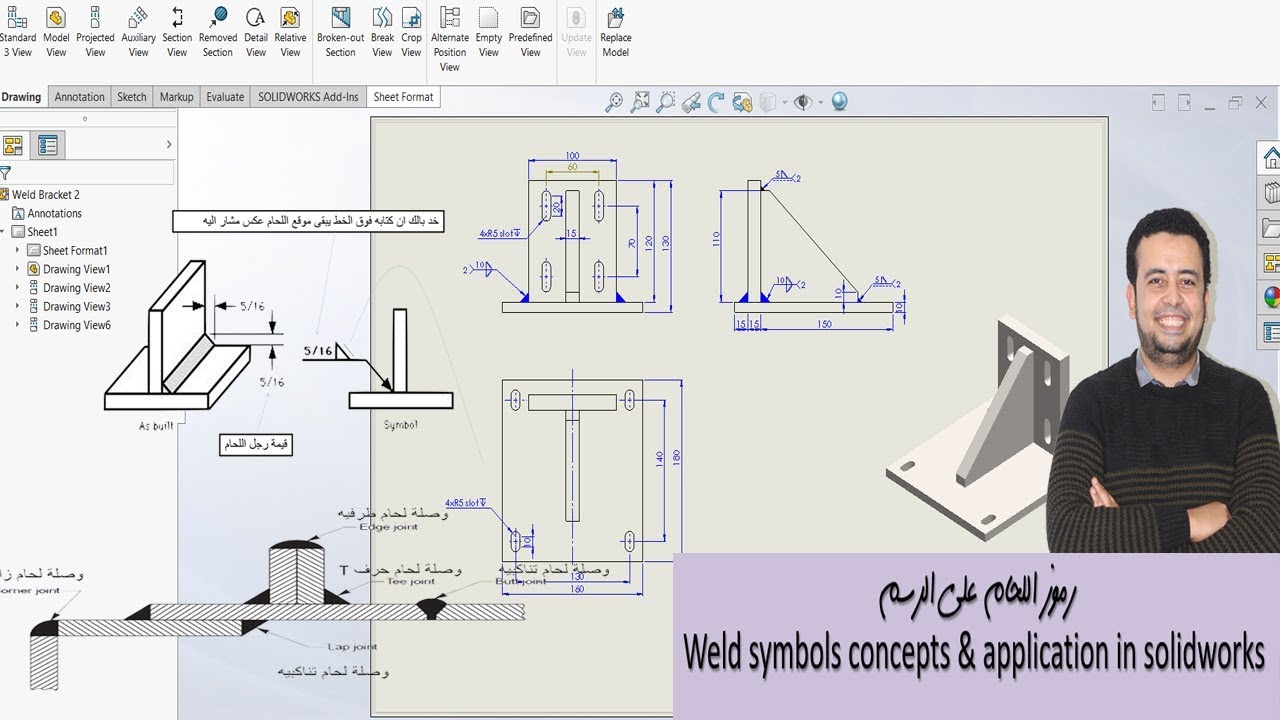
Task: Open the Evaluate tab
Action: 225,97
